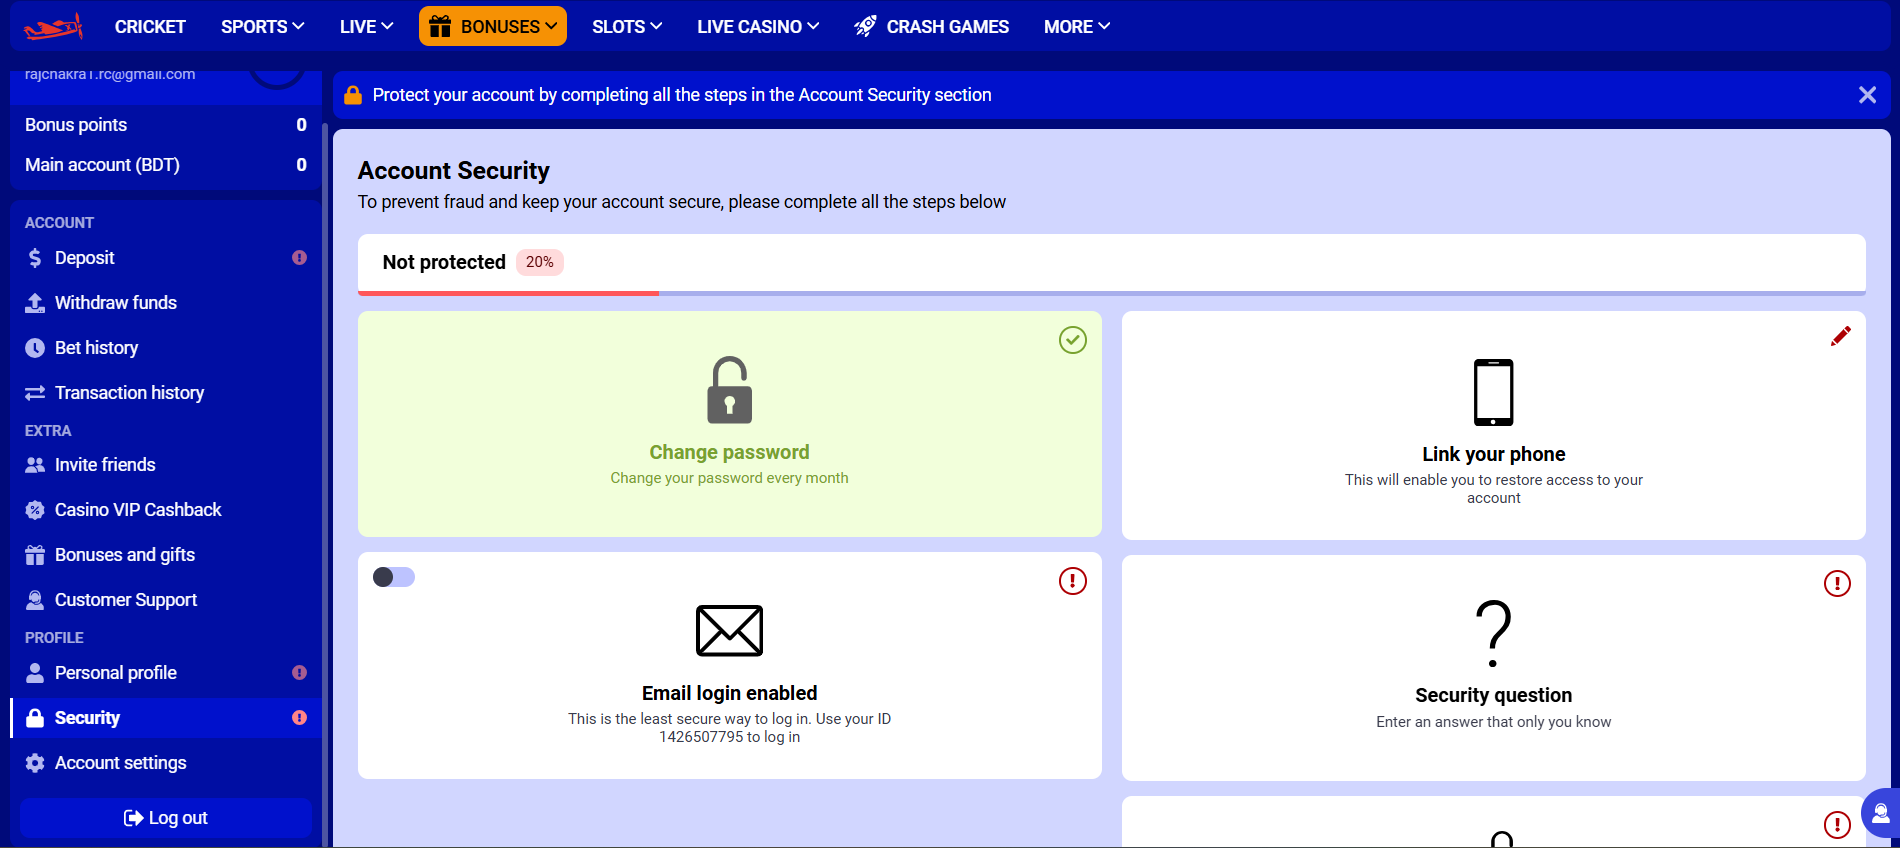Click the upload icon beside Withdraw funds

(x=35, y=303)
